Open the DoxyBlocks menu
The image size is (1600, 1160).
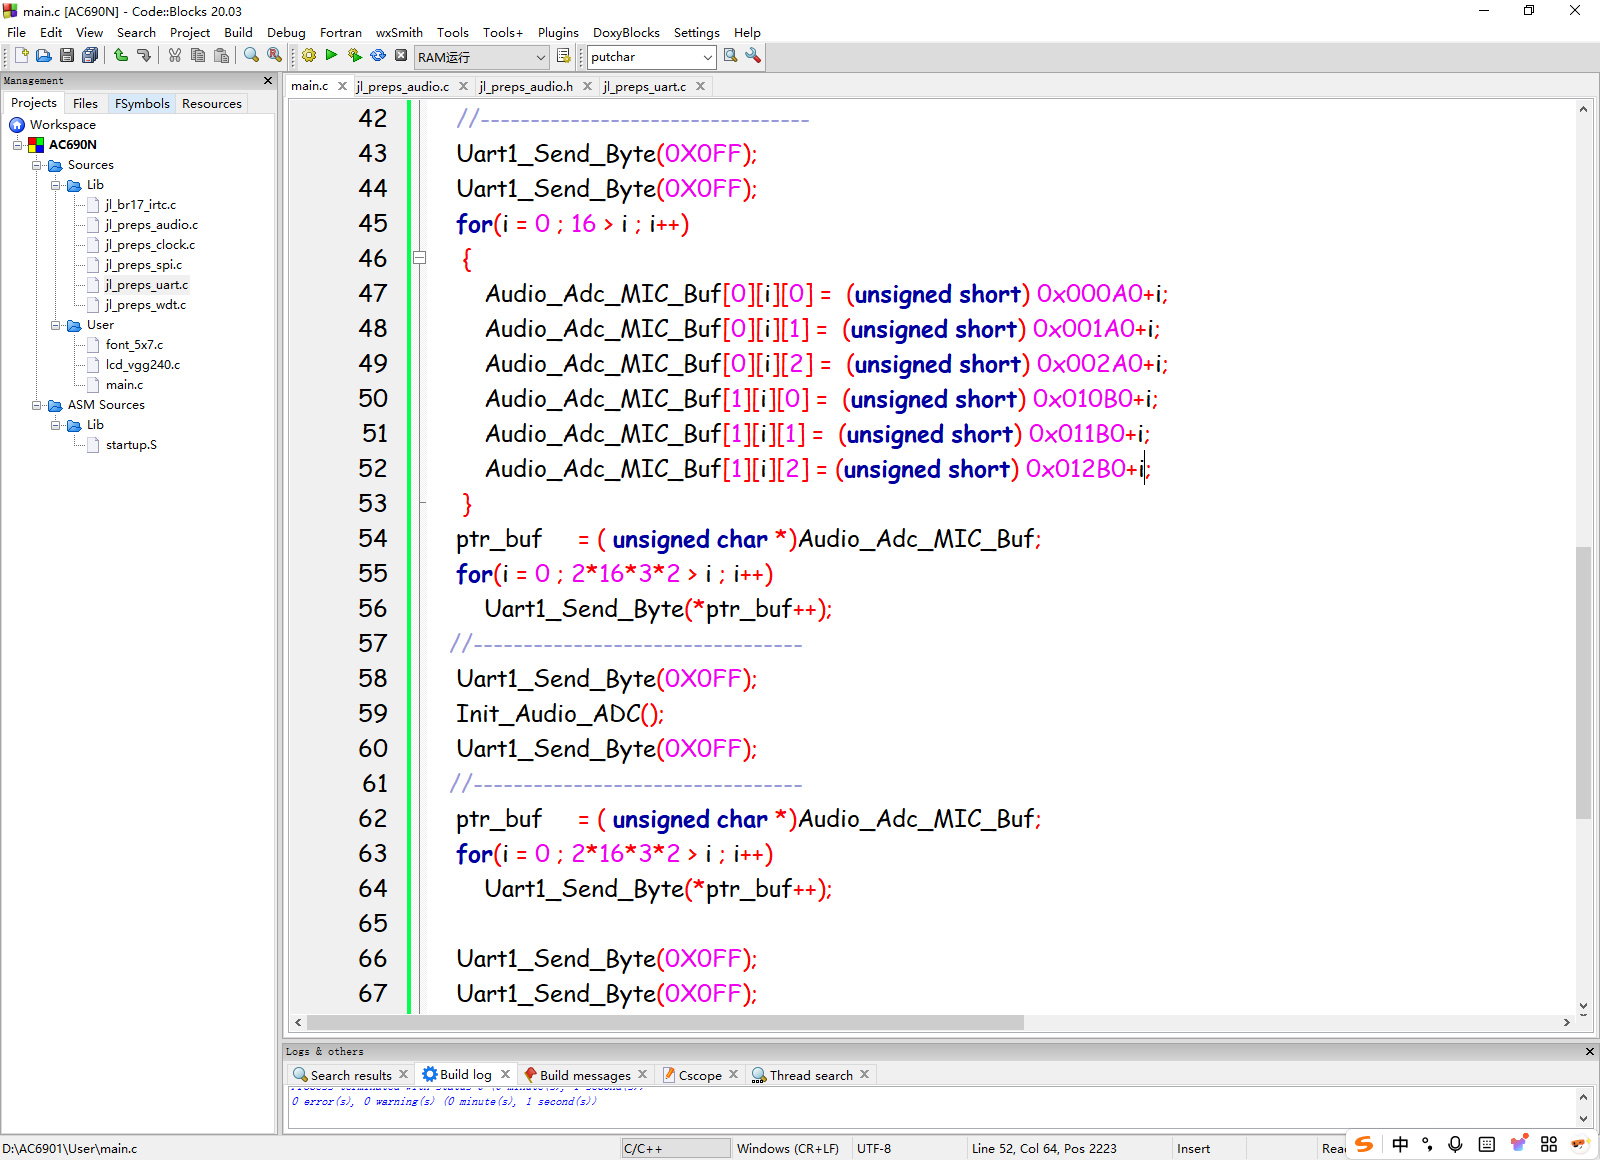pos(626,32)
